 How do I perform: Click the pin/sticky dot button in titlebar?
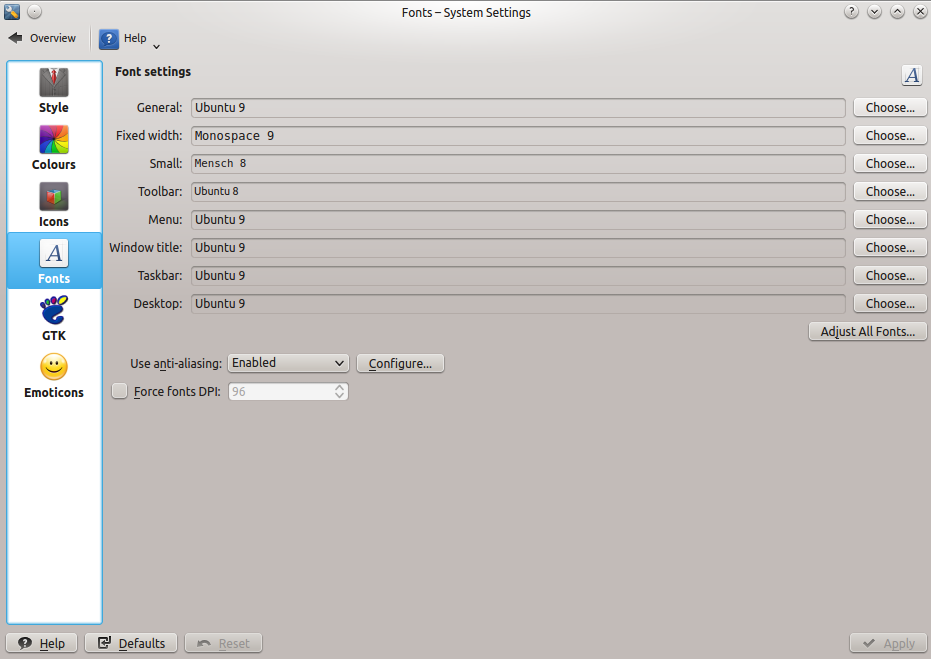[x=34, y=11]
